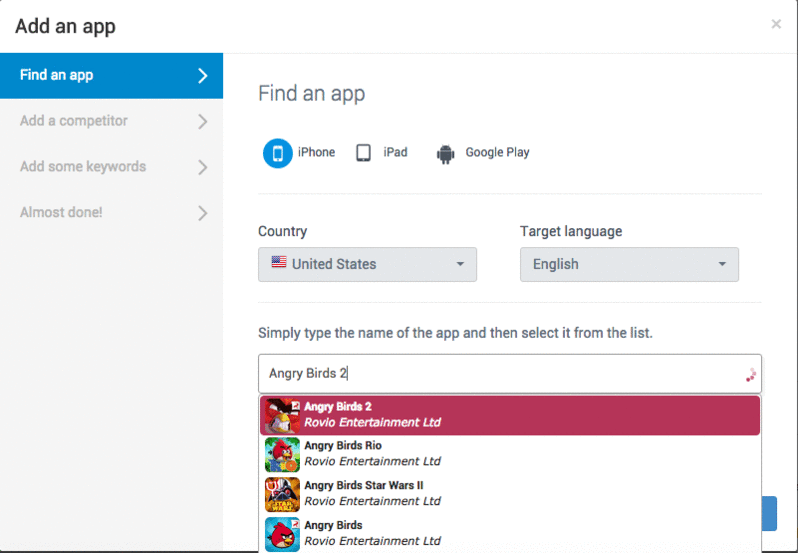Click the original Angry Birds app icon
The height and width of the screenshot is (553, 799).
click(282, 534)
